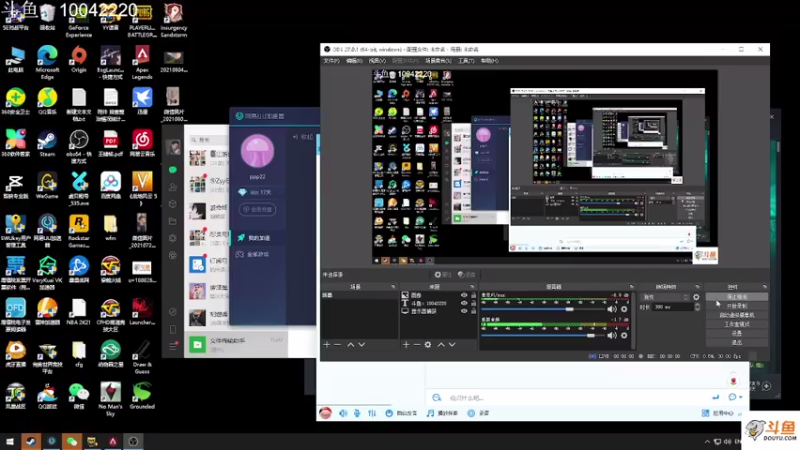
Task: Open source properties gear in OBS Sources toolbar
Action: pos(428,344)
